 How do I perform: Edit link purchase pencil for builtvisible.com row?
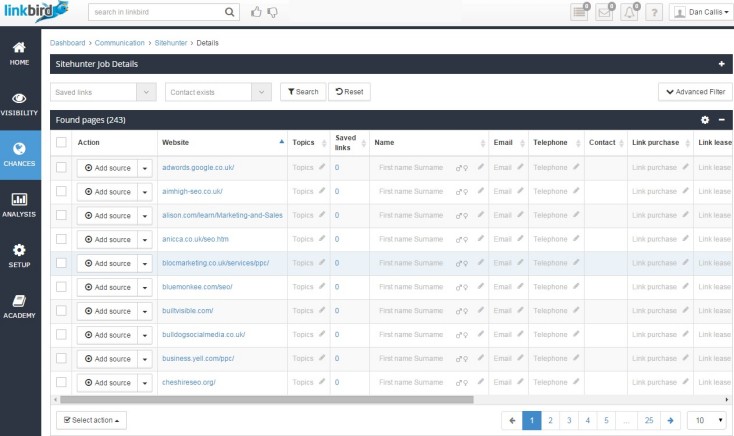[x=685, y=310]
